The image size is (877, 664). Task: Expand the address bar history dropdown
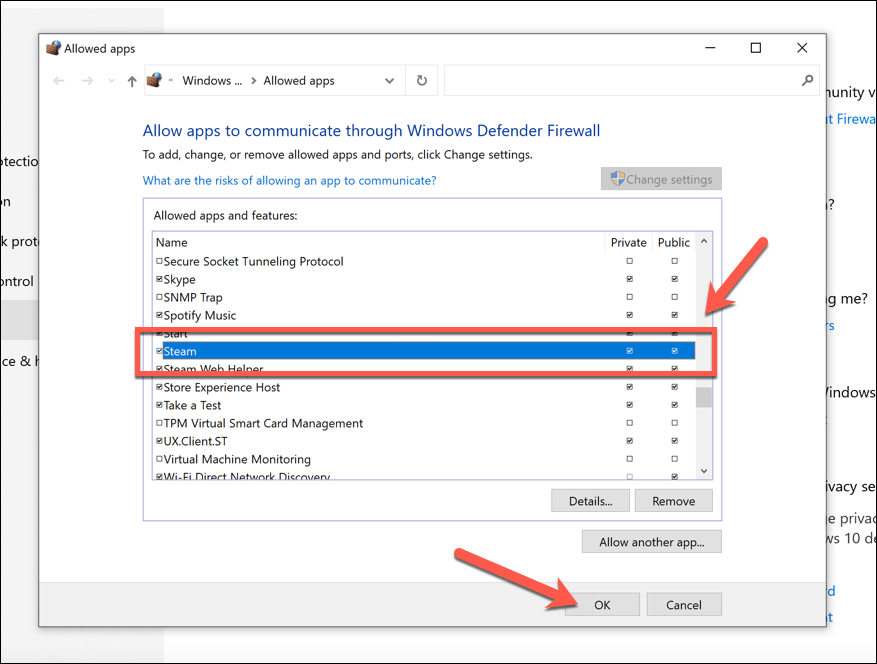coord(389,81)
